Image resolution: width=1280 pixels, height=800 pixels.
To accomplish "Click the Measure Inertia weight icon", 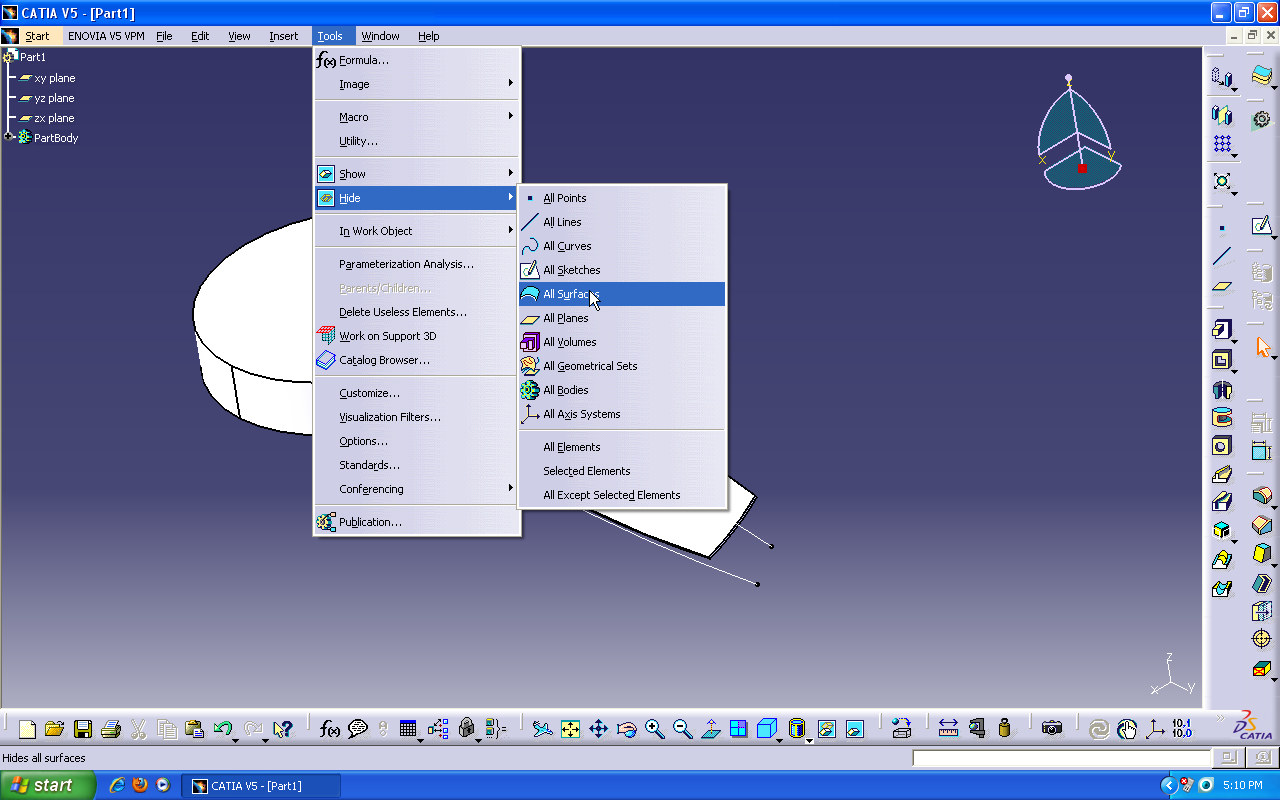I will point(1005,729).
